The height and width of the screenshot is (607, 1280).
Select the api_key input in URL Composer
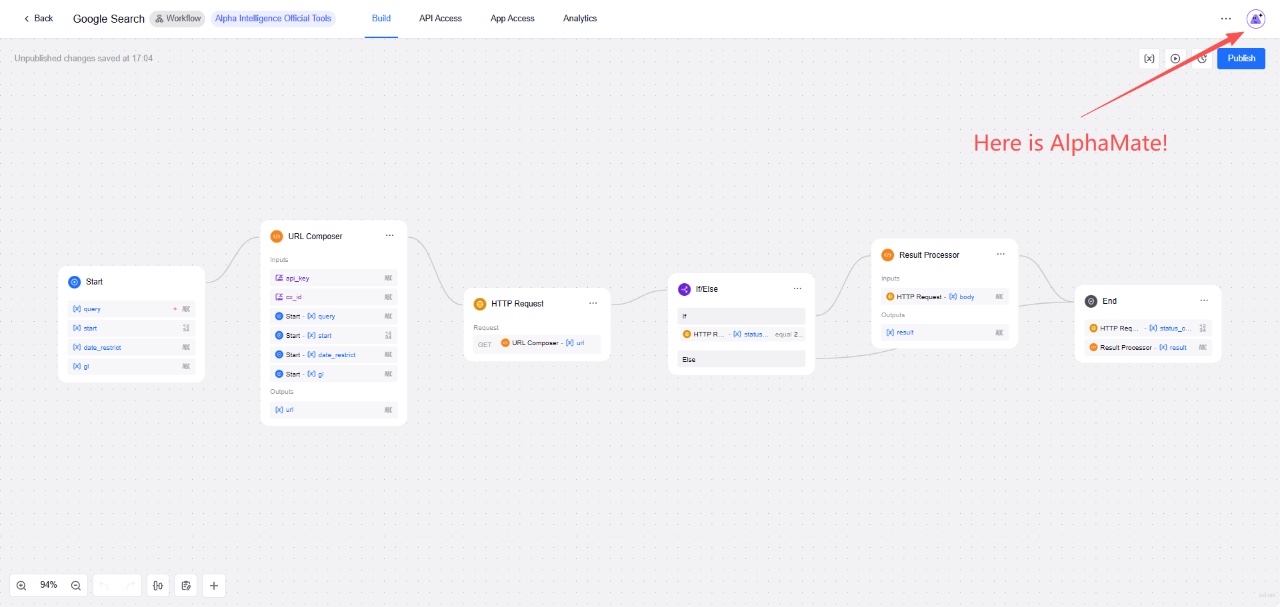[334, 278]
